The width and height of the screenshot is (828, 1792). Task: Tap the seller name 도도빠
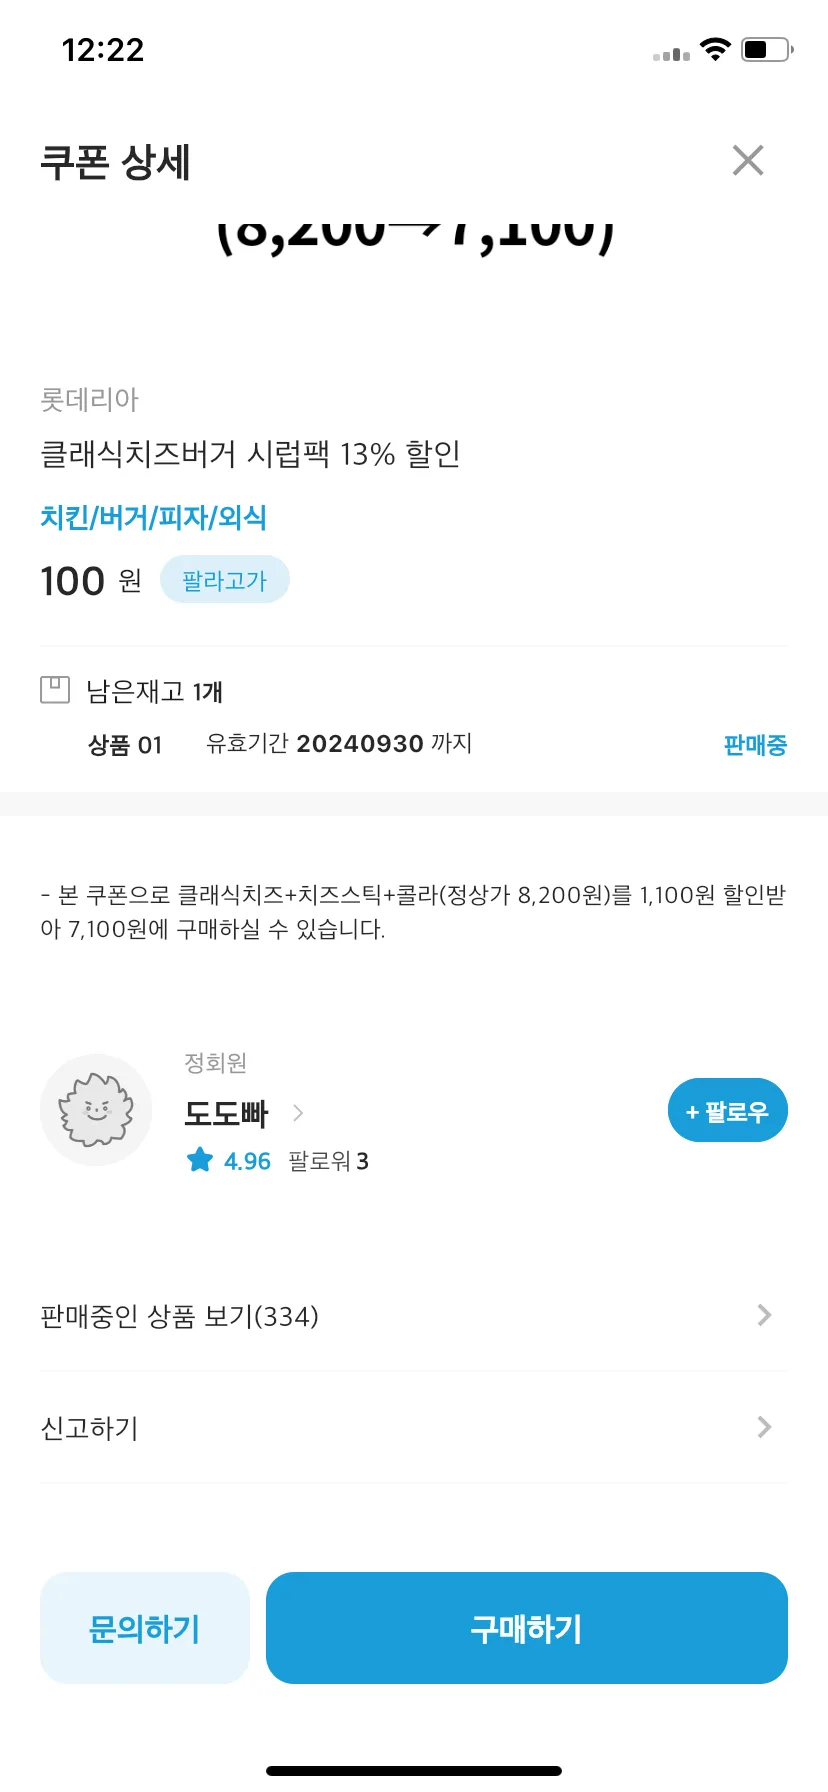[x=226, y=1113]
